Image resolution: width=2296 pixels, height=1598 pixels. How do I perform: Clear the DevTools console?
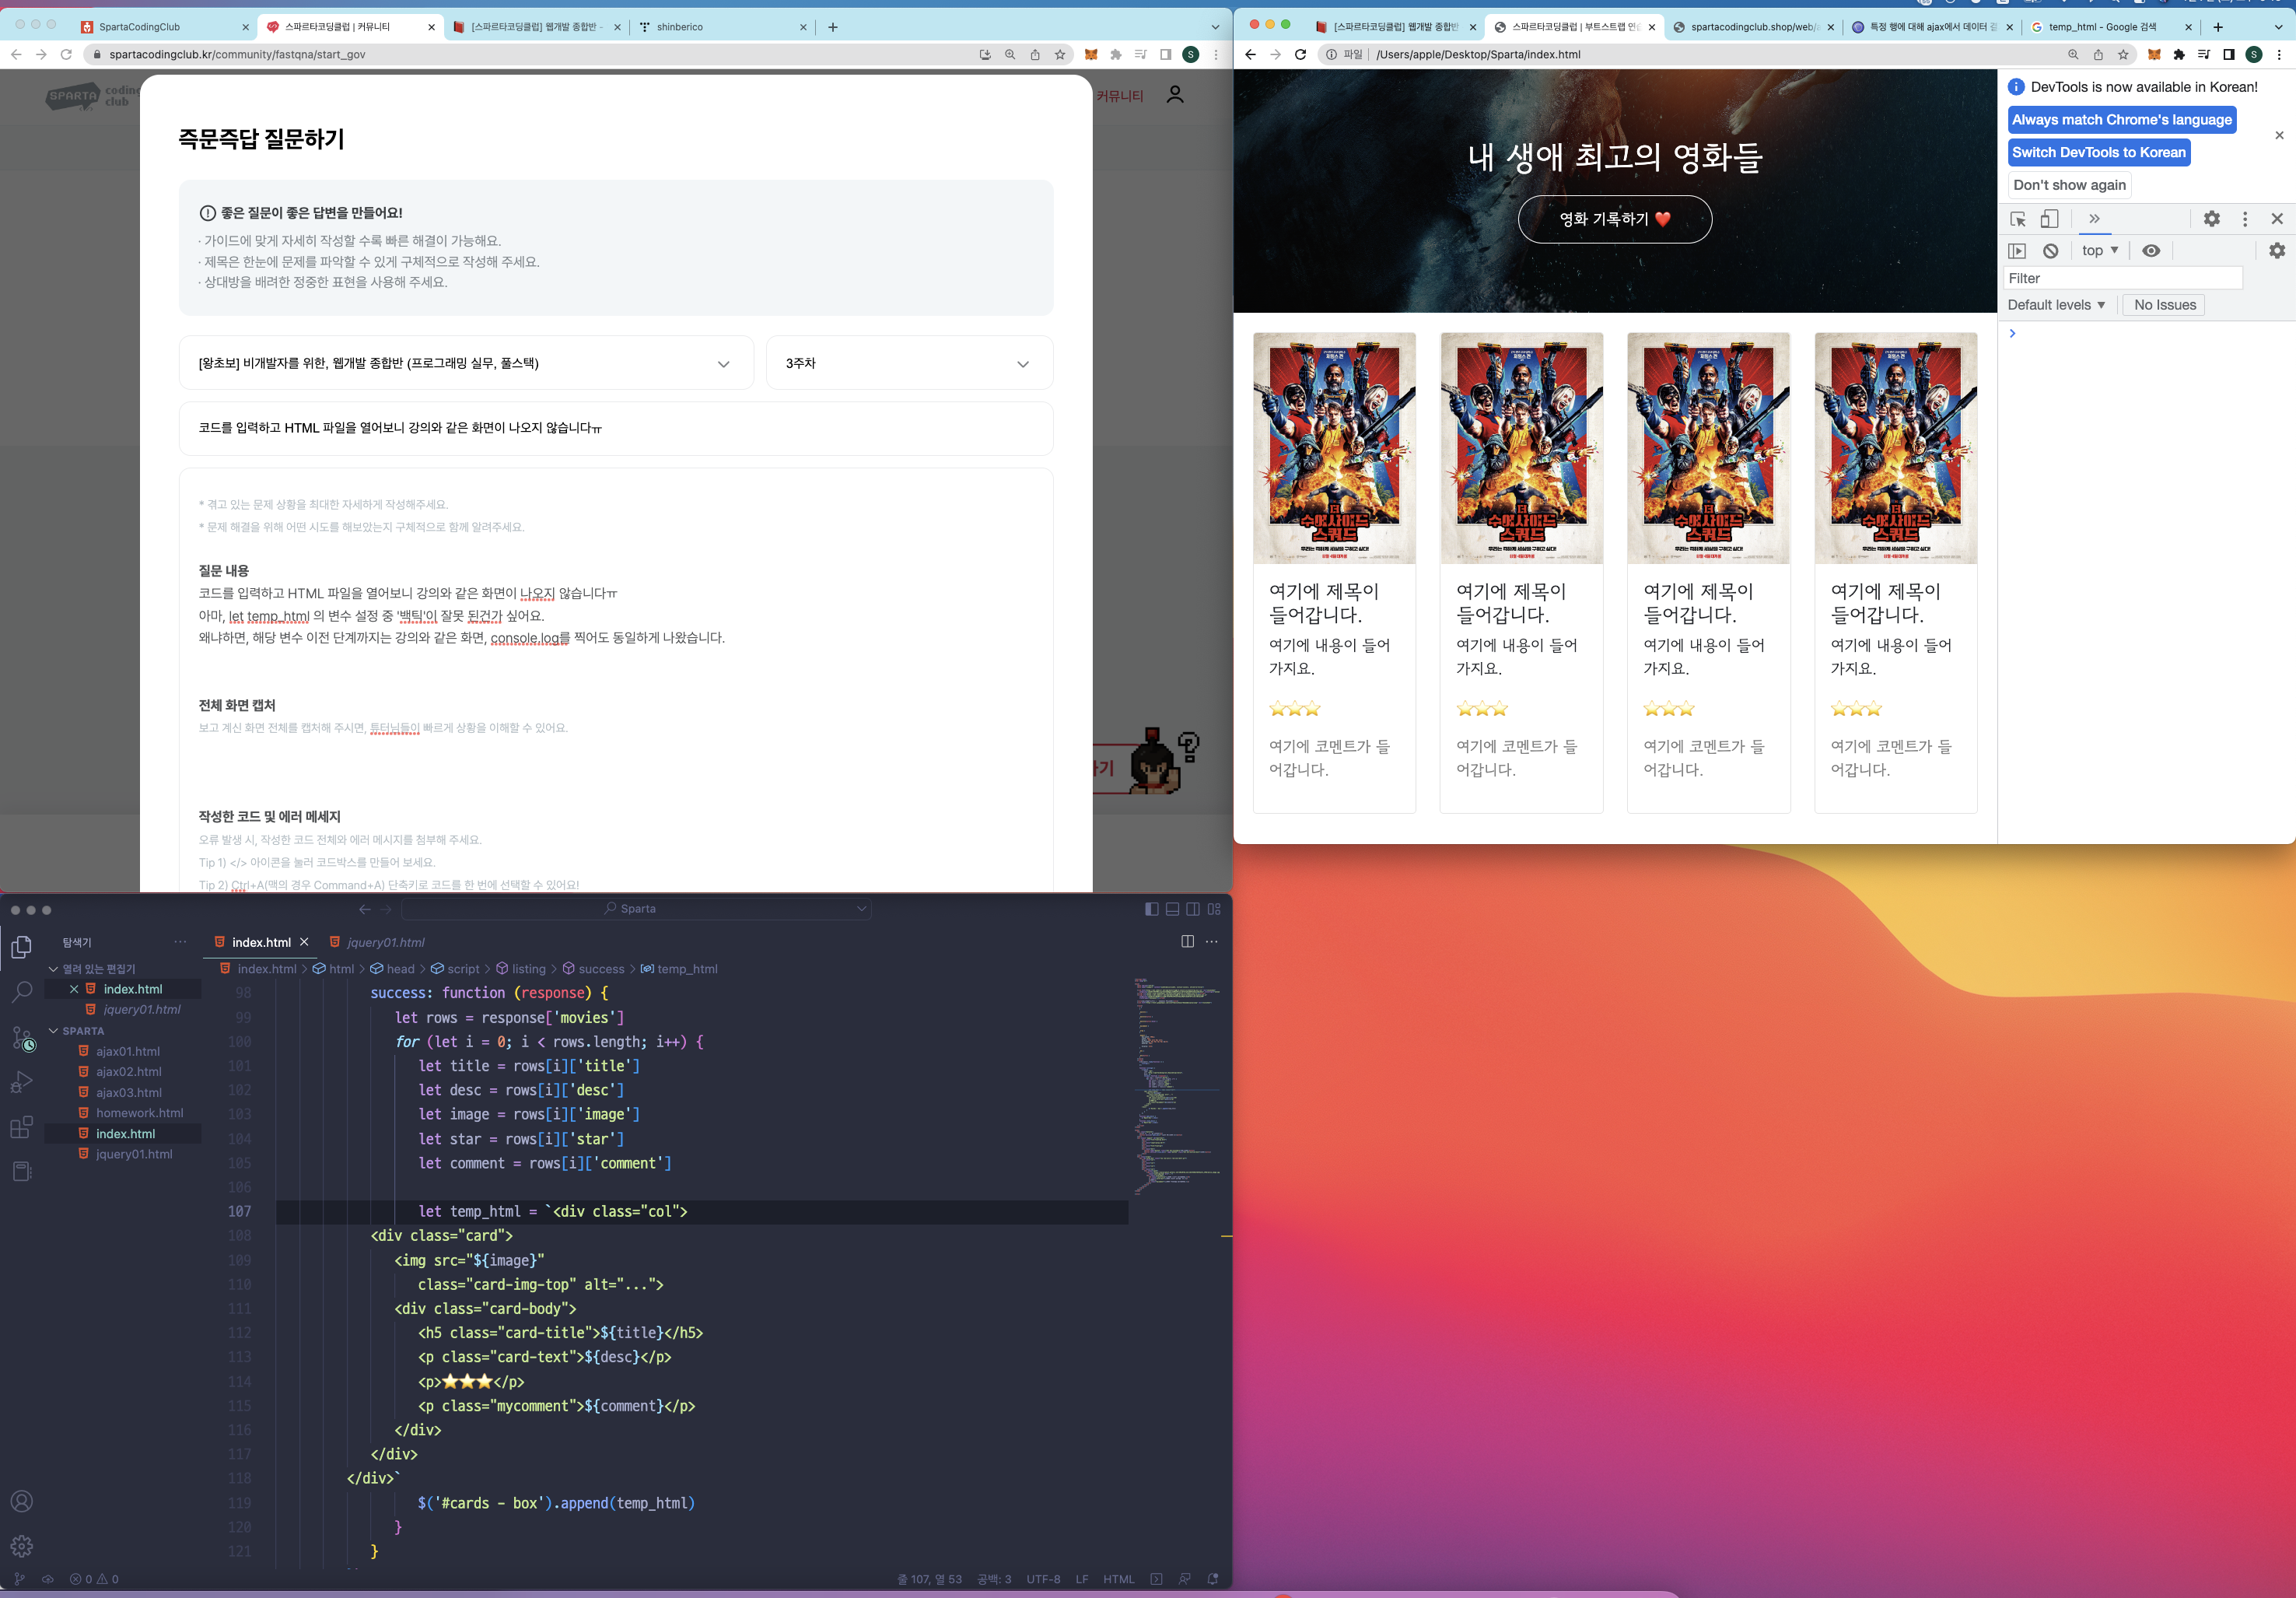[x=2050, y=251]
